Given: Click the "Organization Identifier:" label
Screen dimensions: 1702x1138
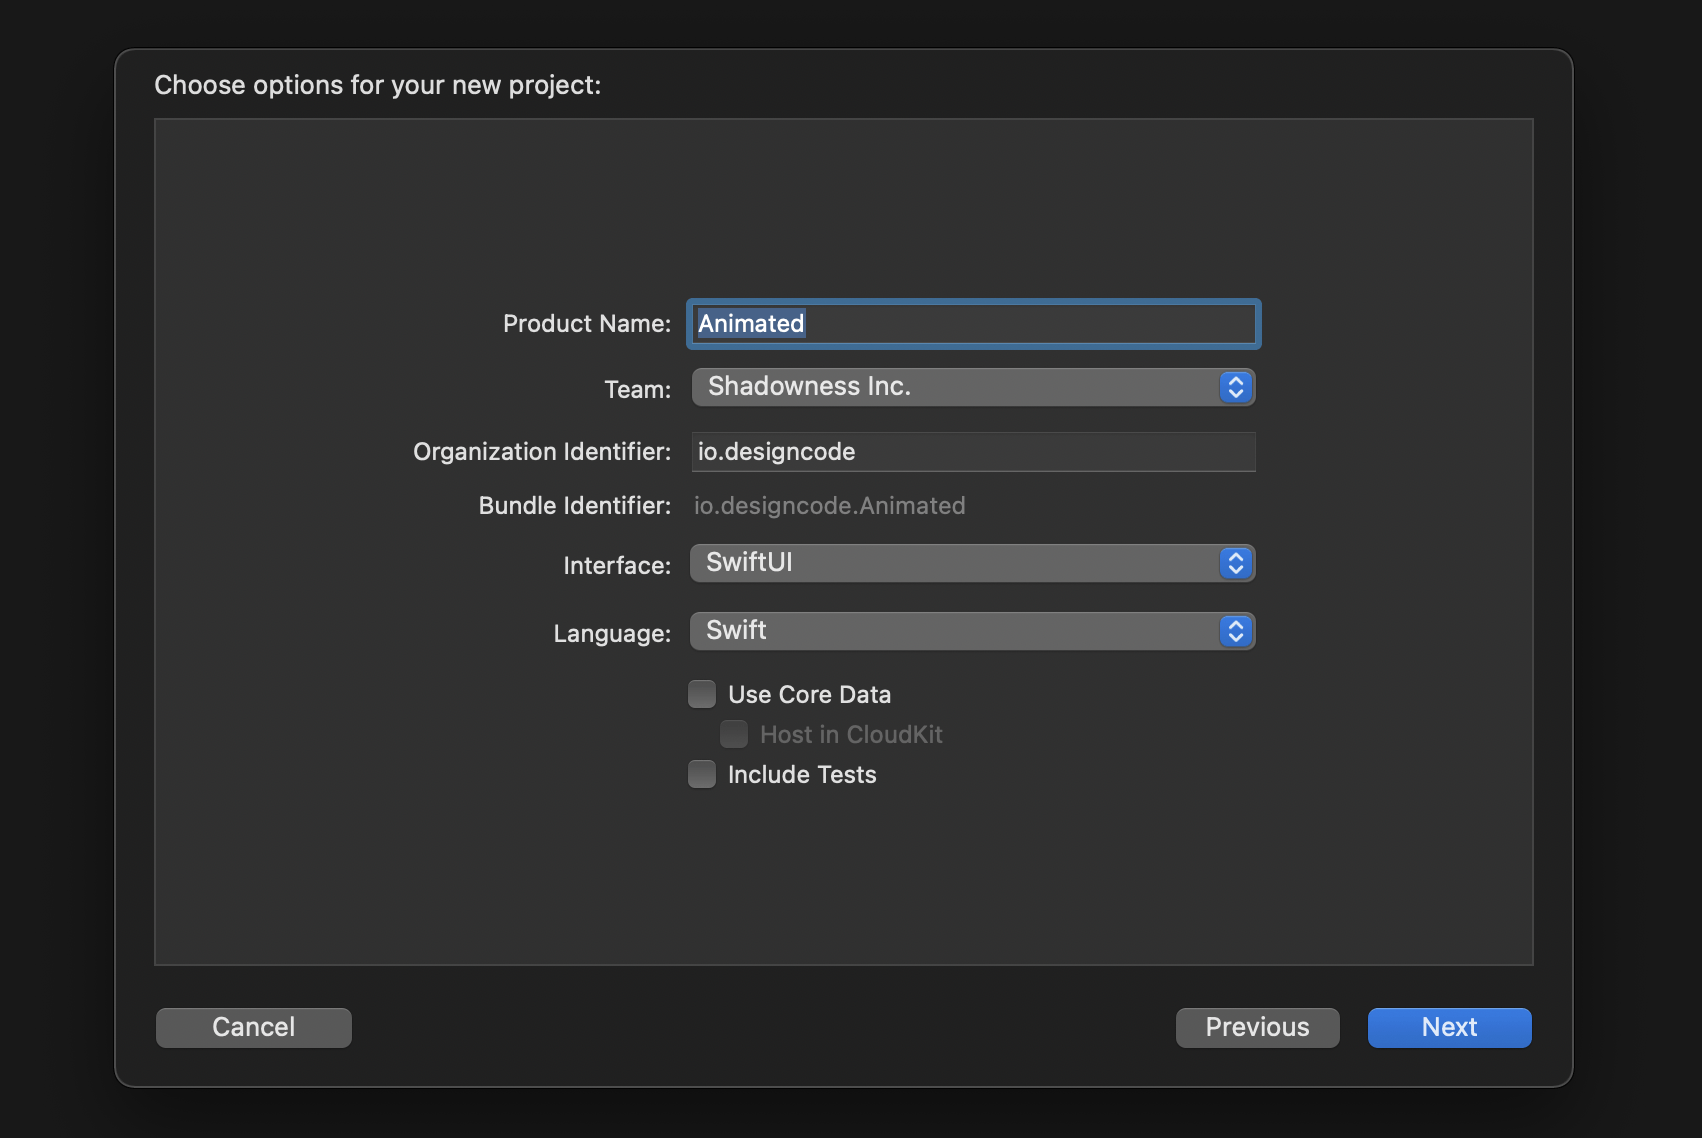Looking at the screenshot, I should [542, 452].
